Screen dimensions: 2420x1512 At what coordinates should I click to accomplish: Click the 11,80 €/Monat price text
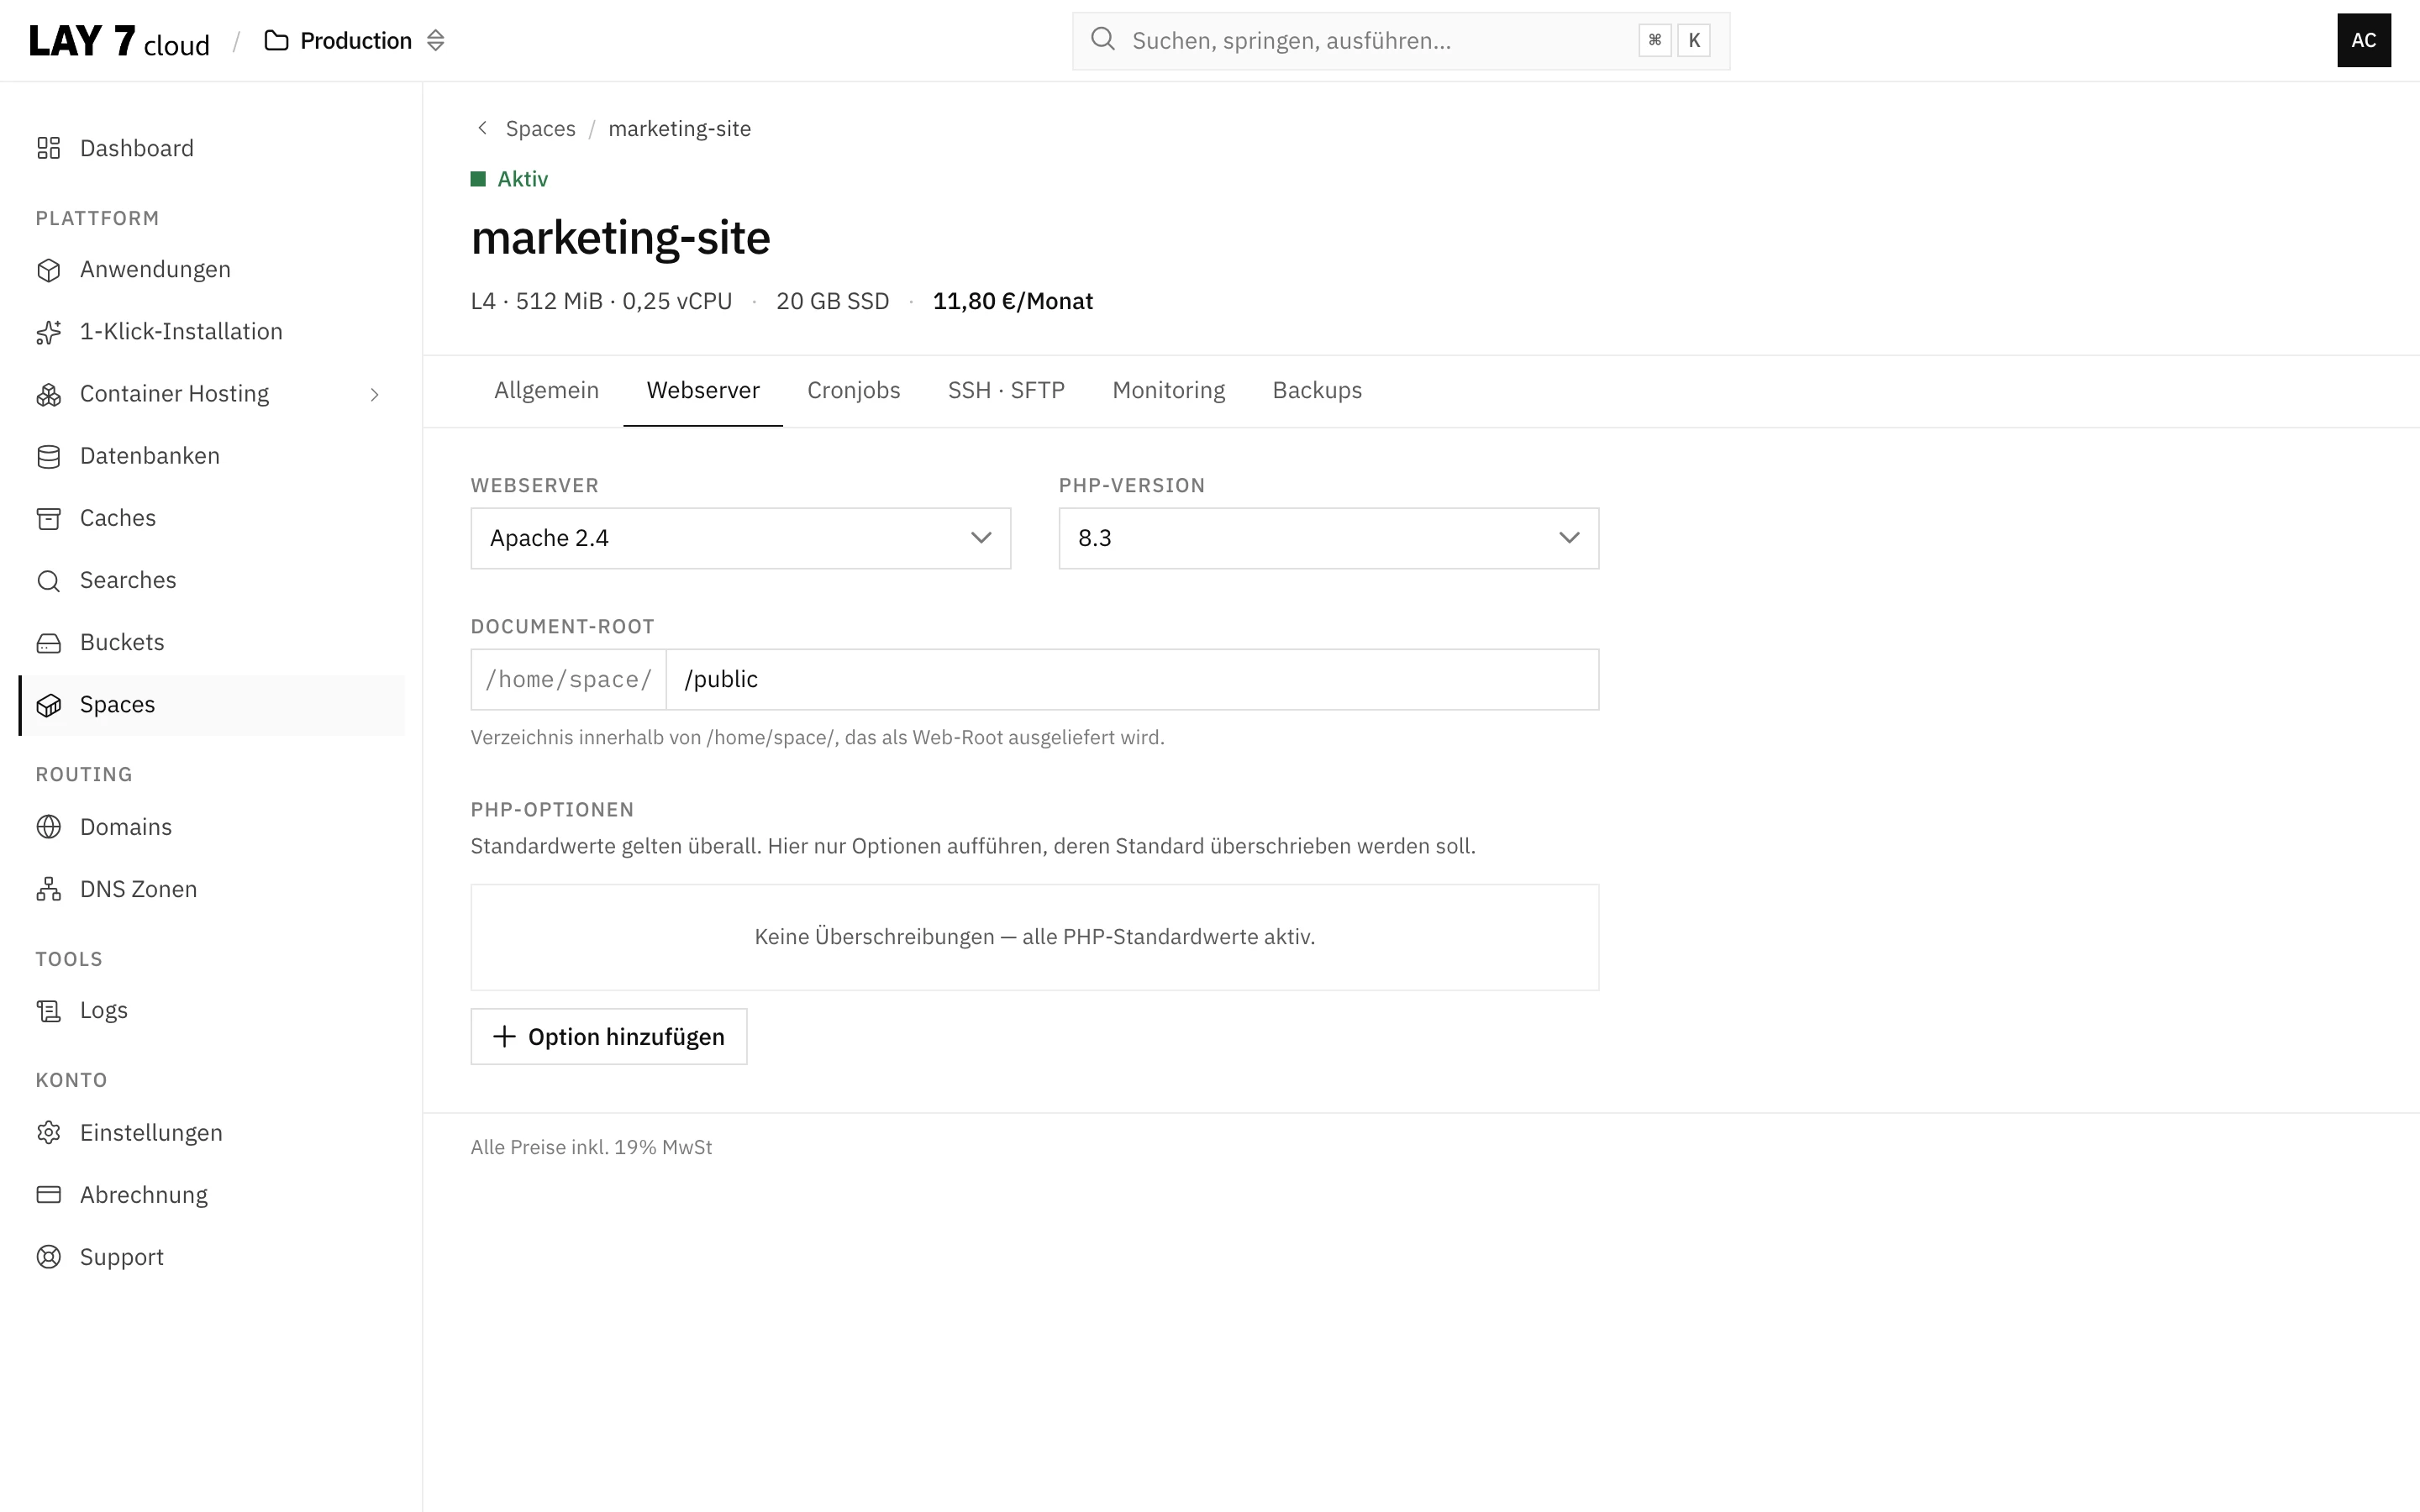tap(1013, 301)
